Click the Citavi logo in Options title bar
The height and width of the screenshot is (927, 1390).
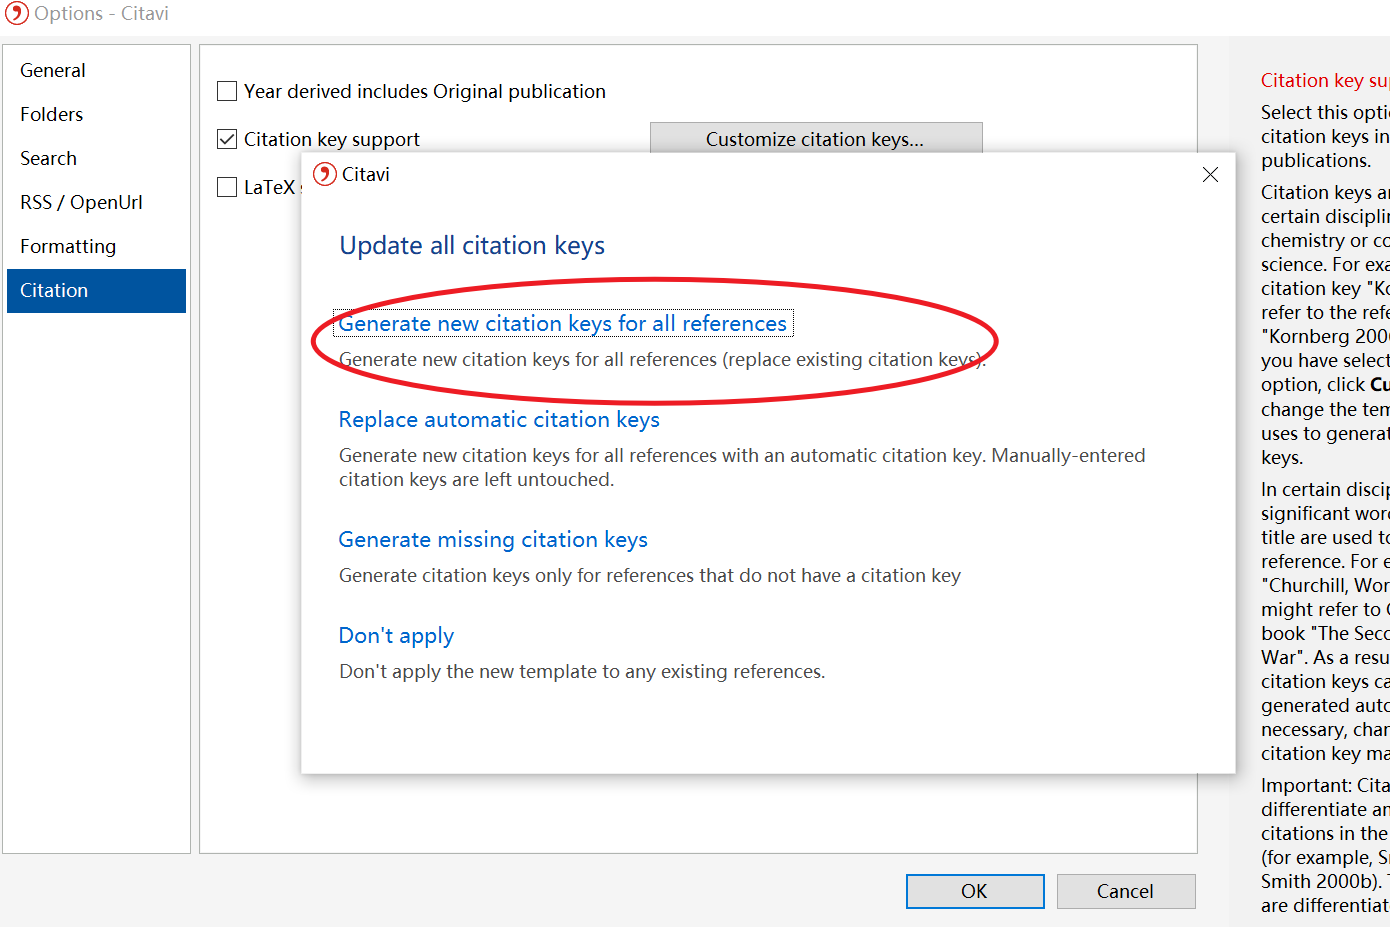pos(16,14)
